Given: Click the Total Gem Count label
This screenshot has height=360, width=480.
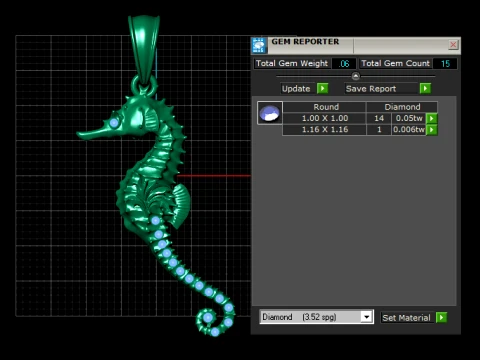Looking at the screenshot, I should point(395,63).
